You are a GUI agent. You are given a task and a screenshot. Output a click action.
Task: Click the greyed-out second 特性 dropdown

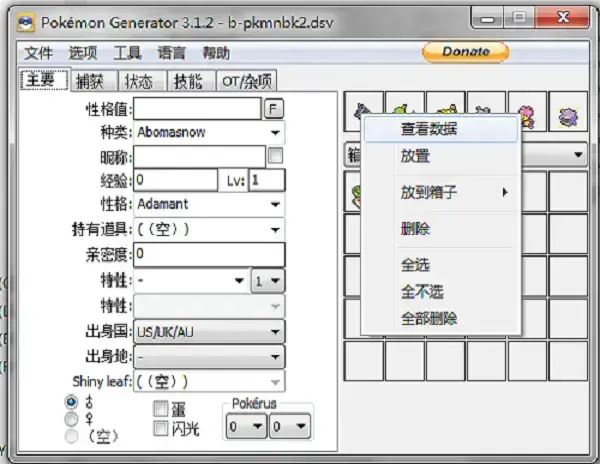209,306
